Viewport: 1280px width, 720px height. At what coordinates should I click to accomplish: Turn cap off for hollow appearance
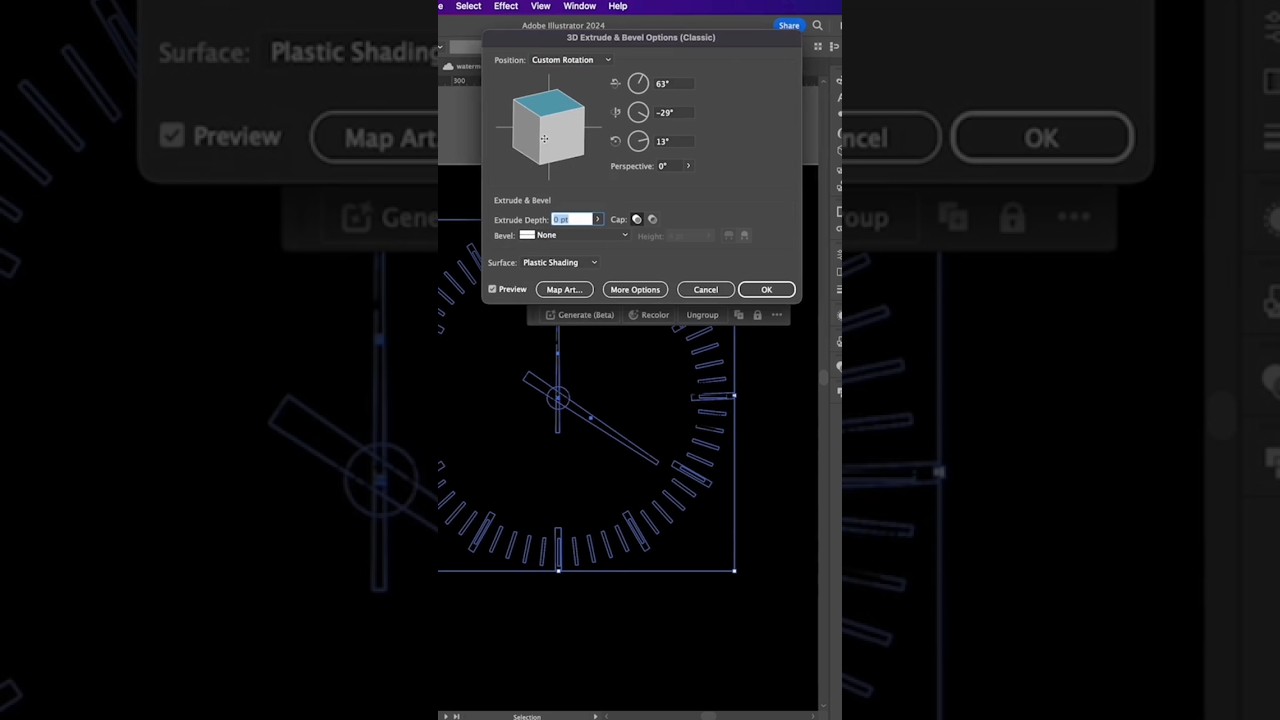[x=652, y=219]
